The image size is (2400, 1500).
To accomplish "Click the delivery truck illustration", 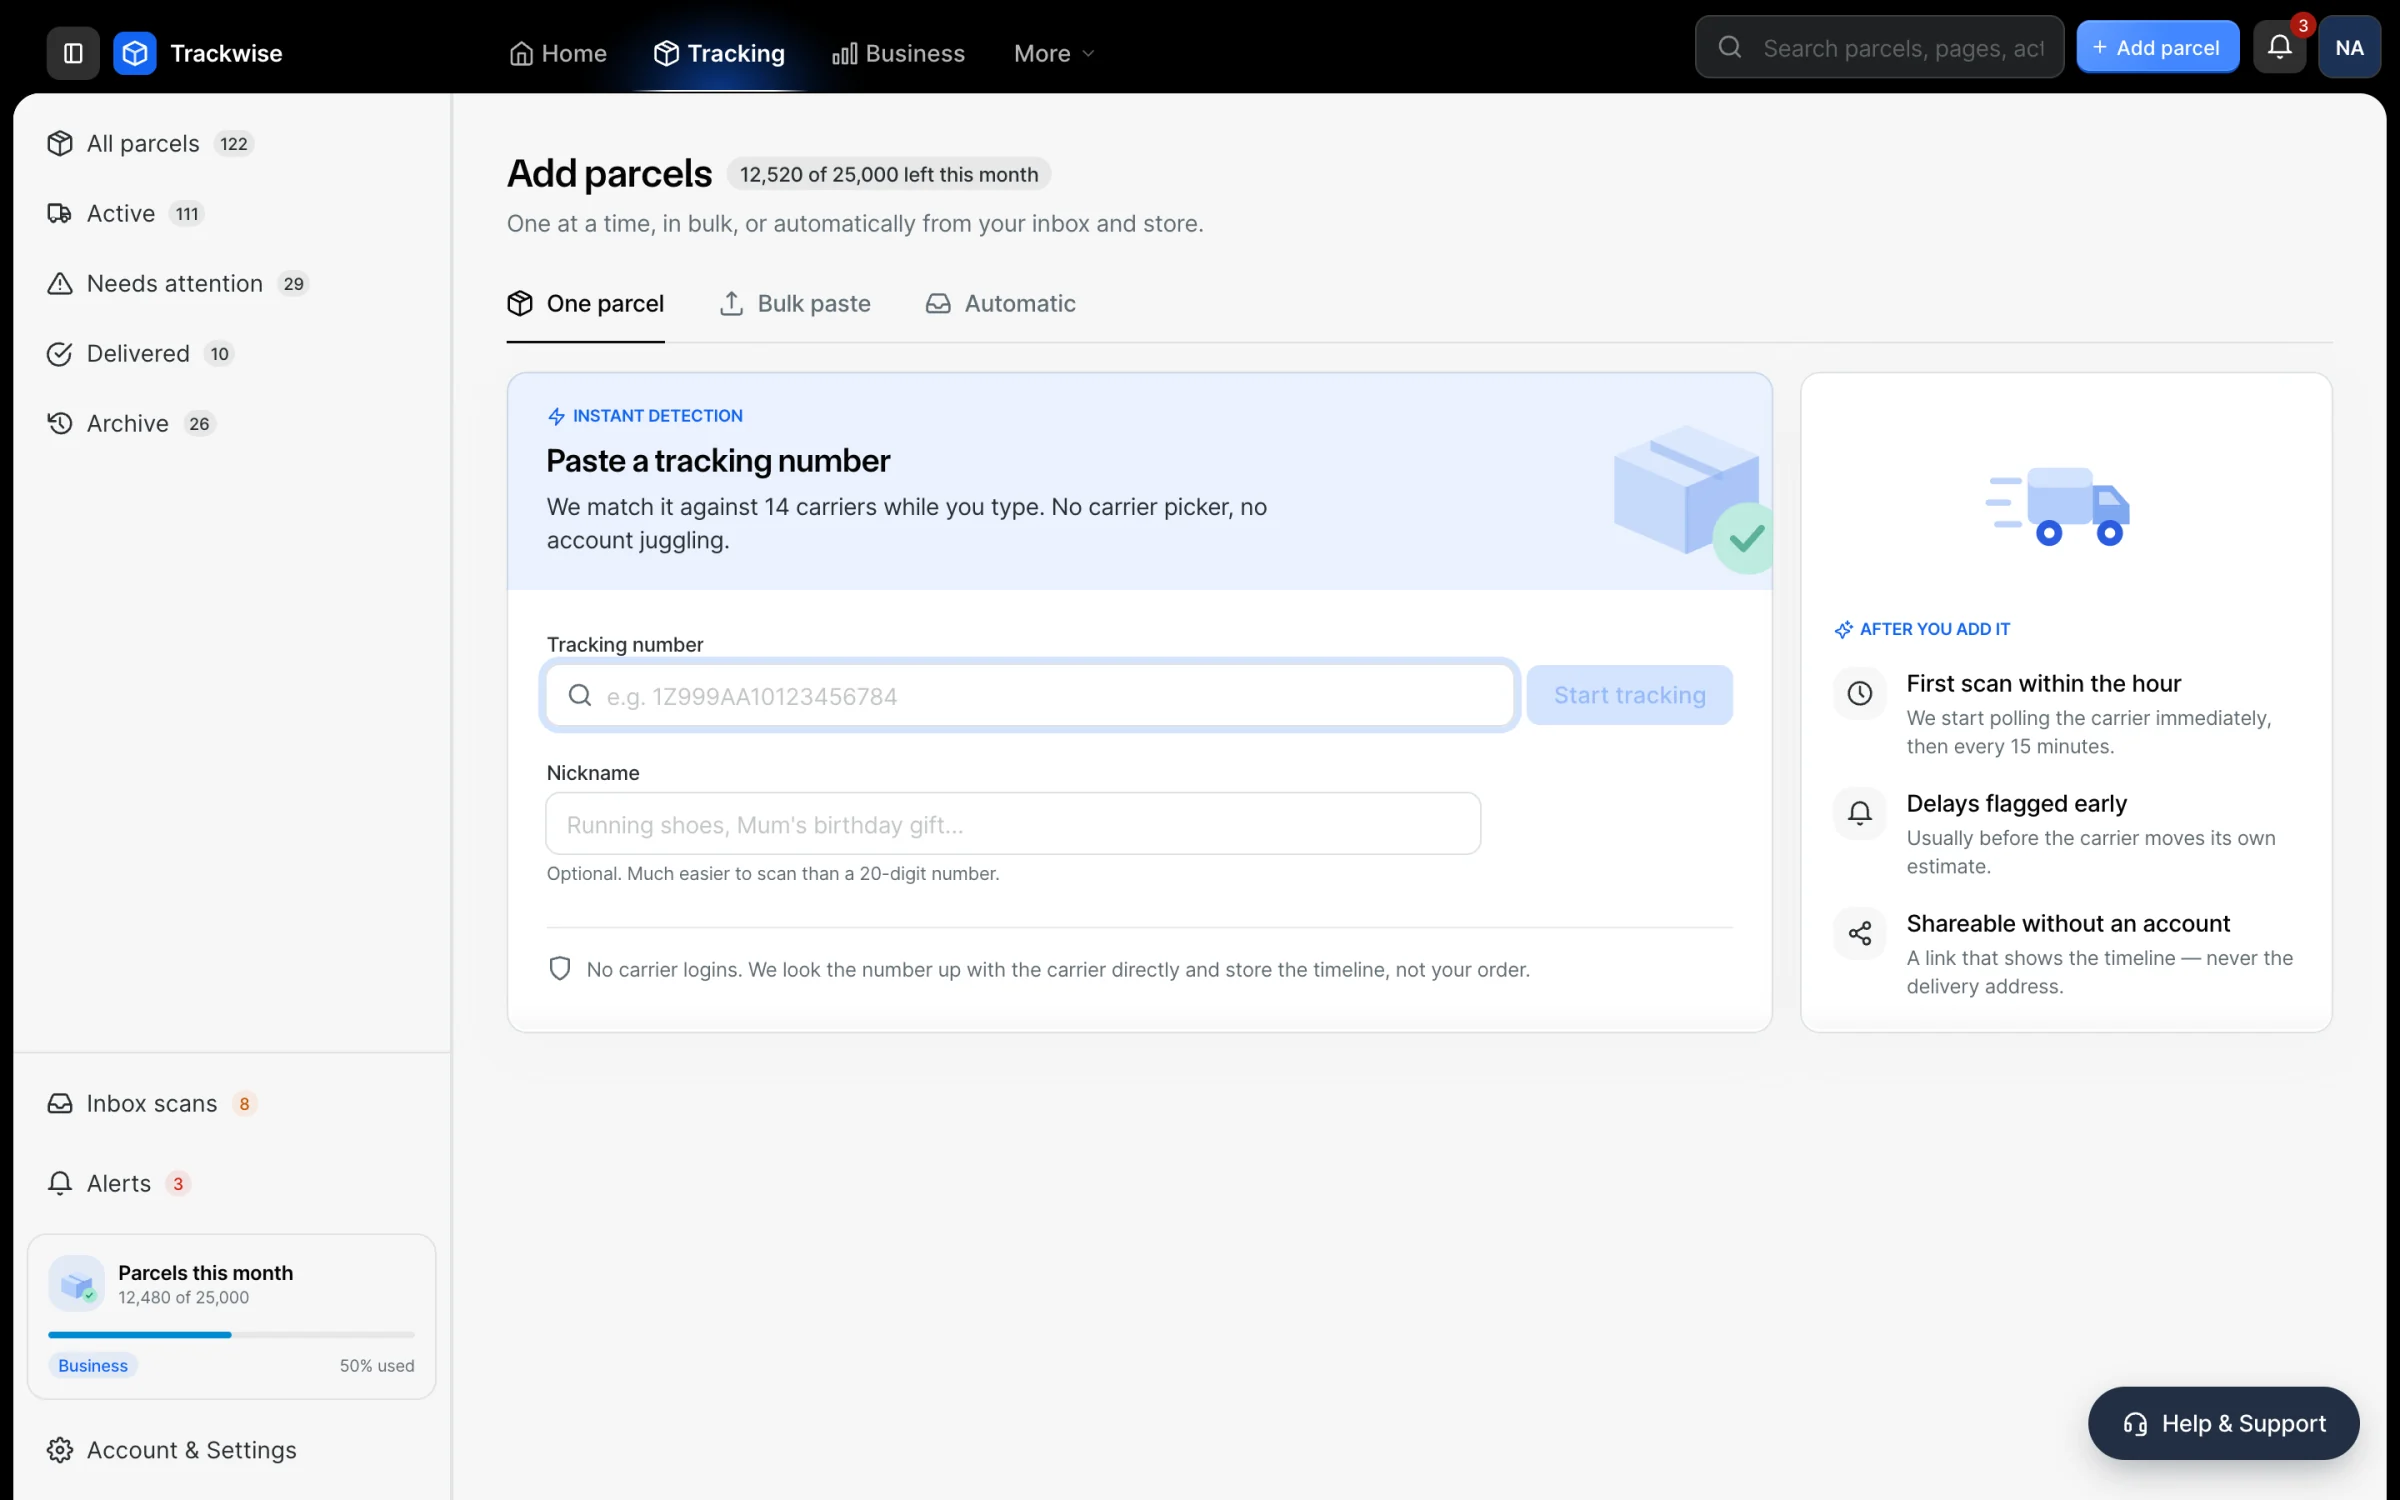I will tap(2058, 506).
